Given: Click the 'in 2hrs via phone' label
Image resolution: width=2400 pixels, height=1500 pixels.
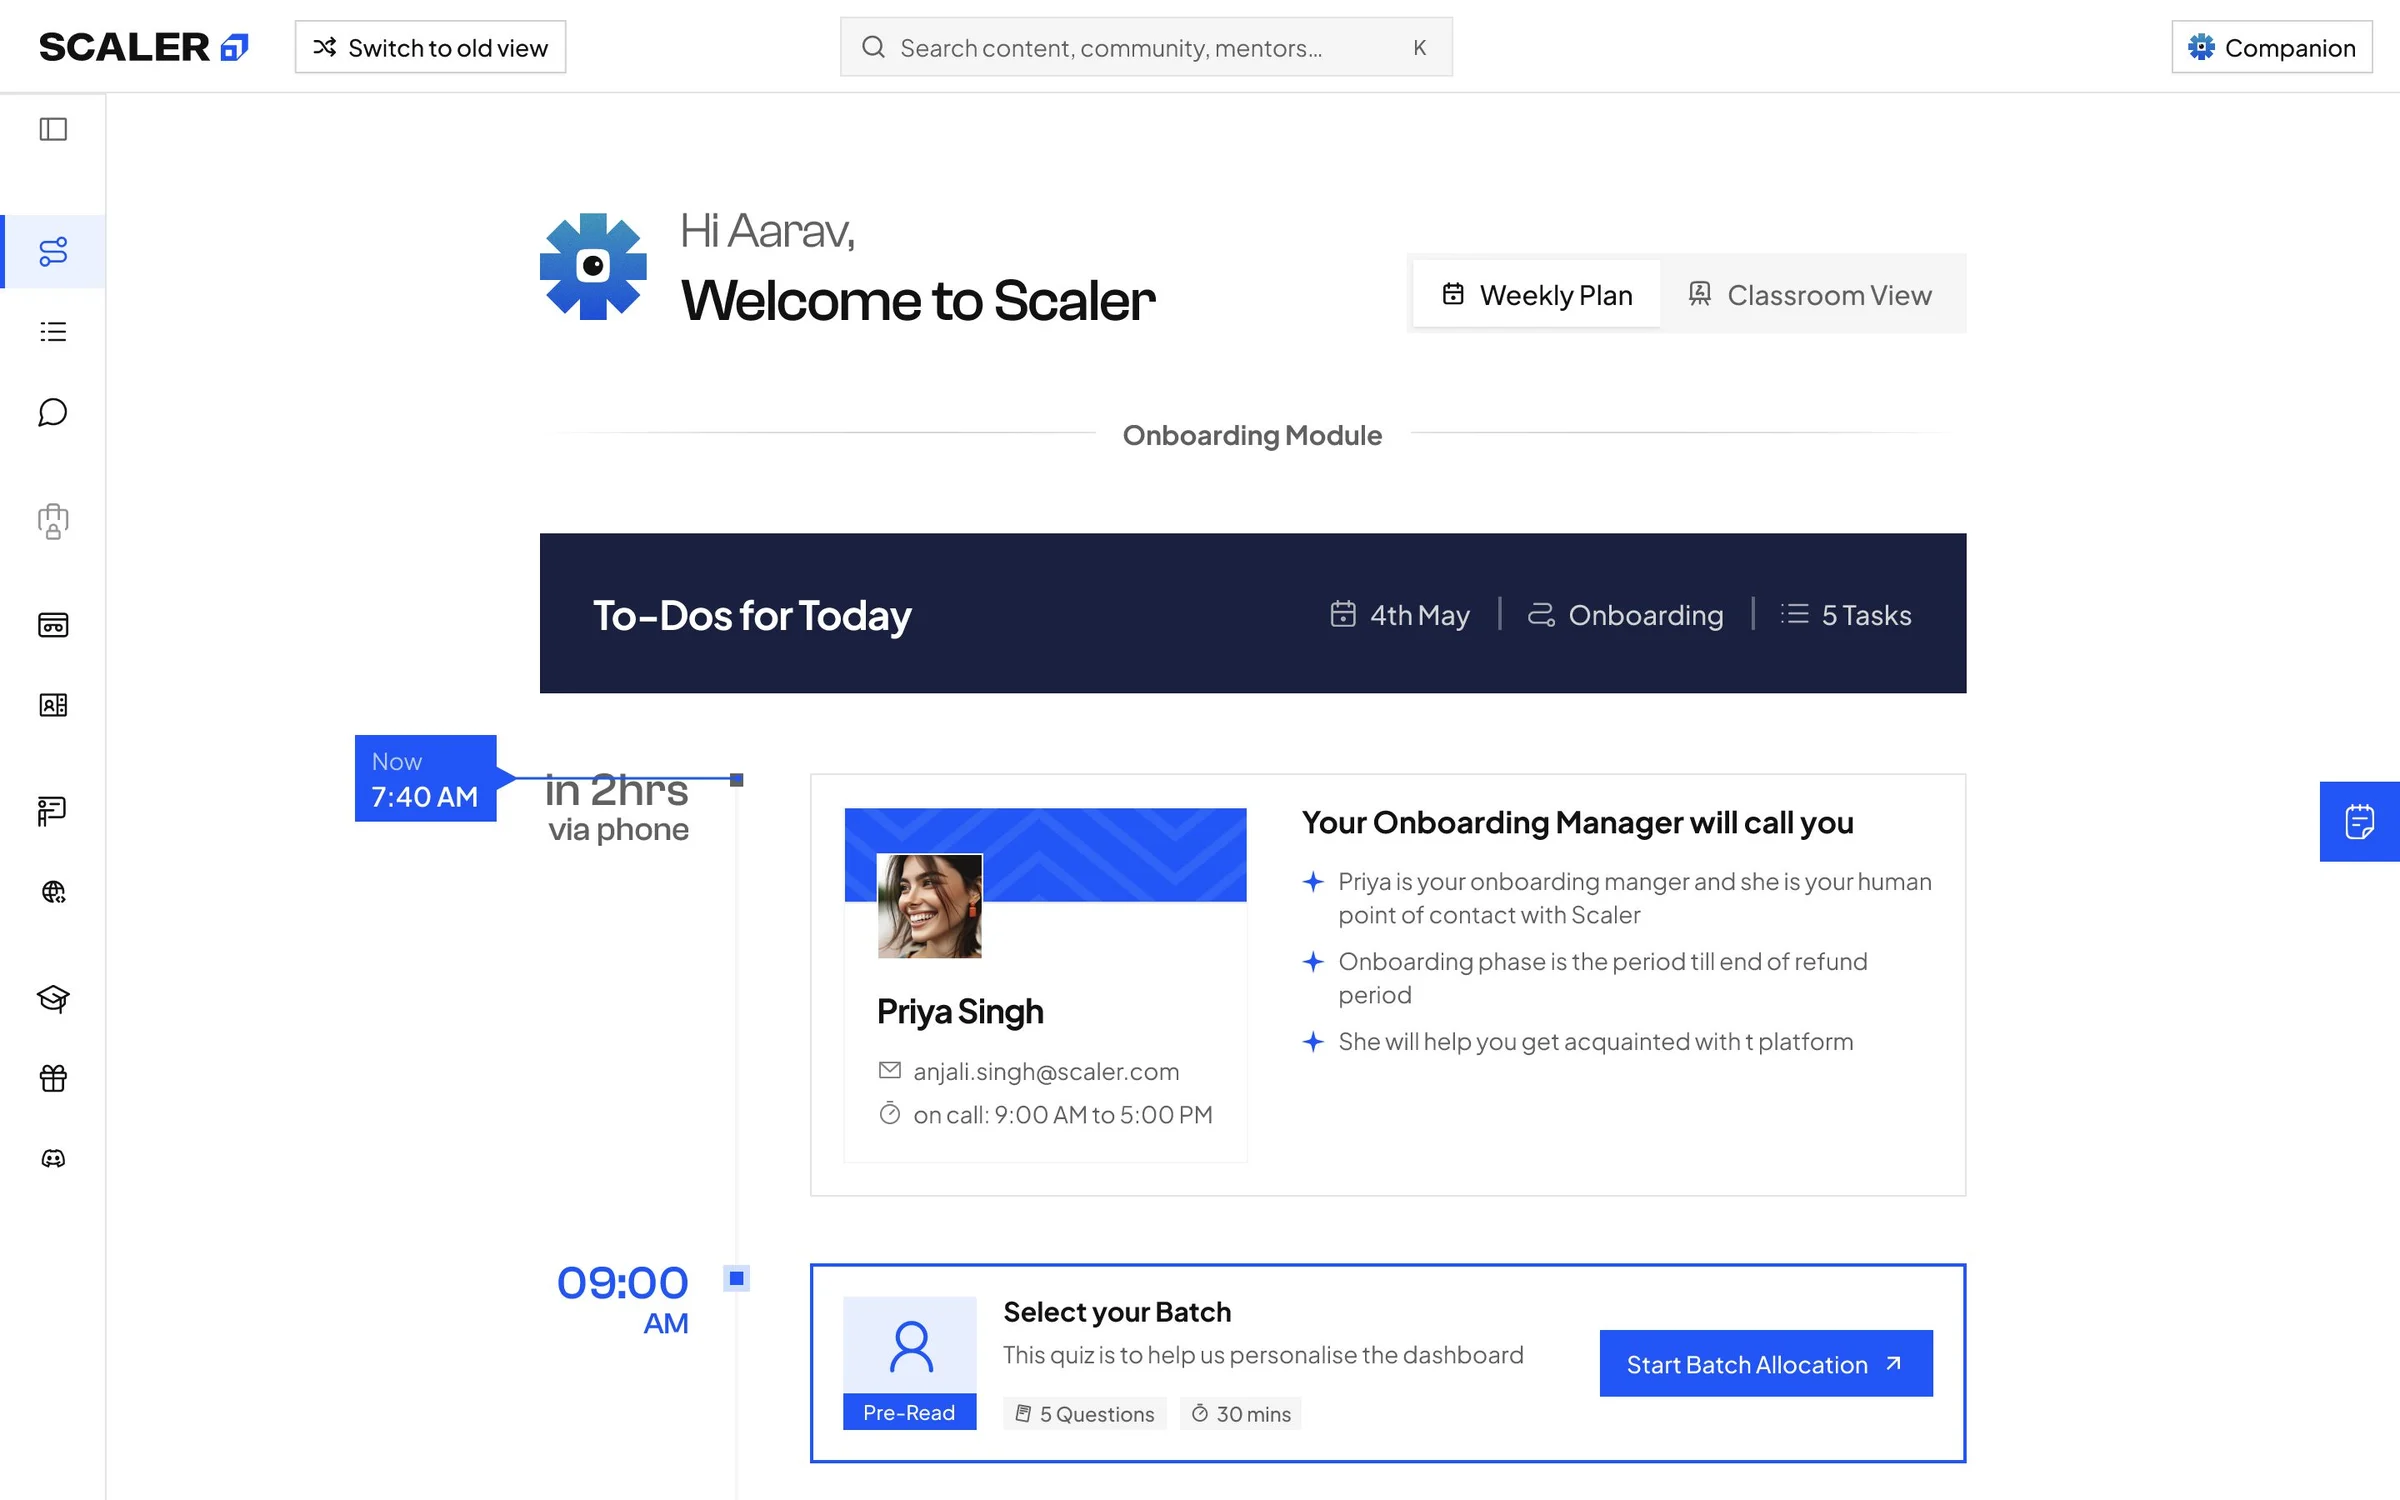Looking at the screenshot, I should 617,808.
